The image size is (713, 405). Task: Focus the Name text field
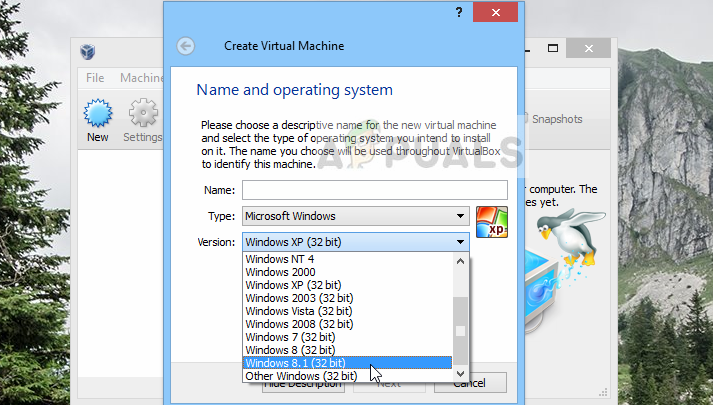[374, 190]
